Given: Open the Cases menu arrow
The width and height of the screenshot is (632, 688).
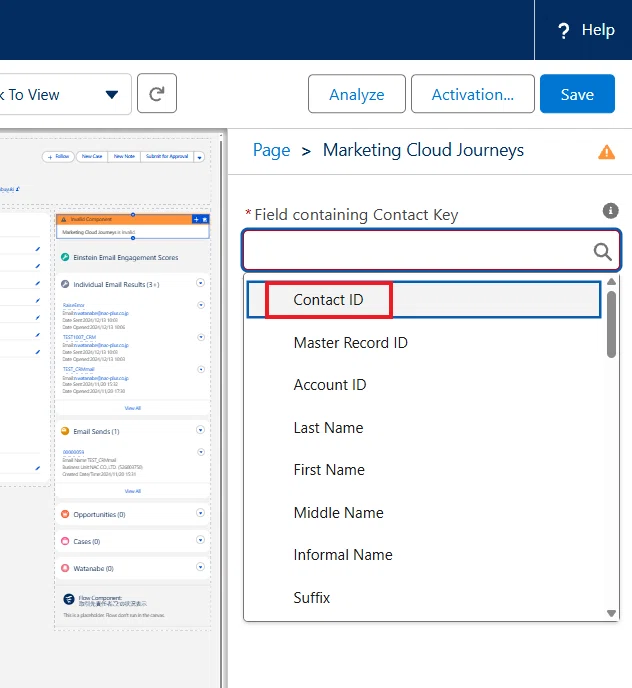Looking at the screenshot, I should (x=201, y=540).
